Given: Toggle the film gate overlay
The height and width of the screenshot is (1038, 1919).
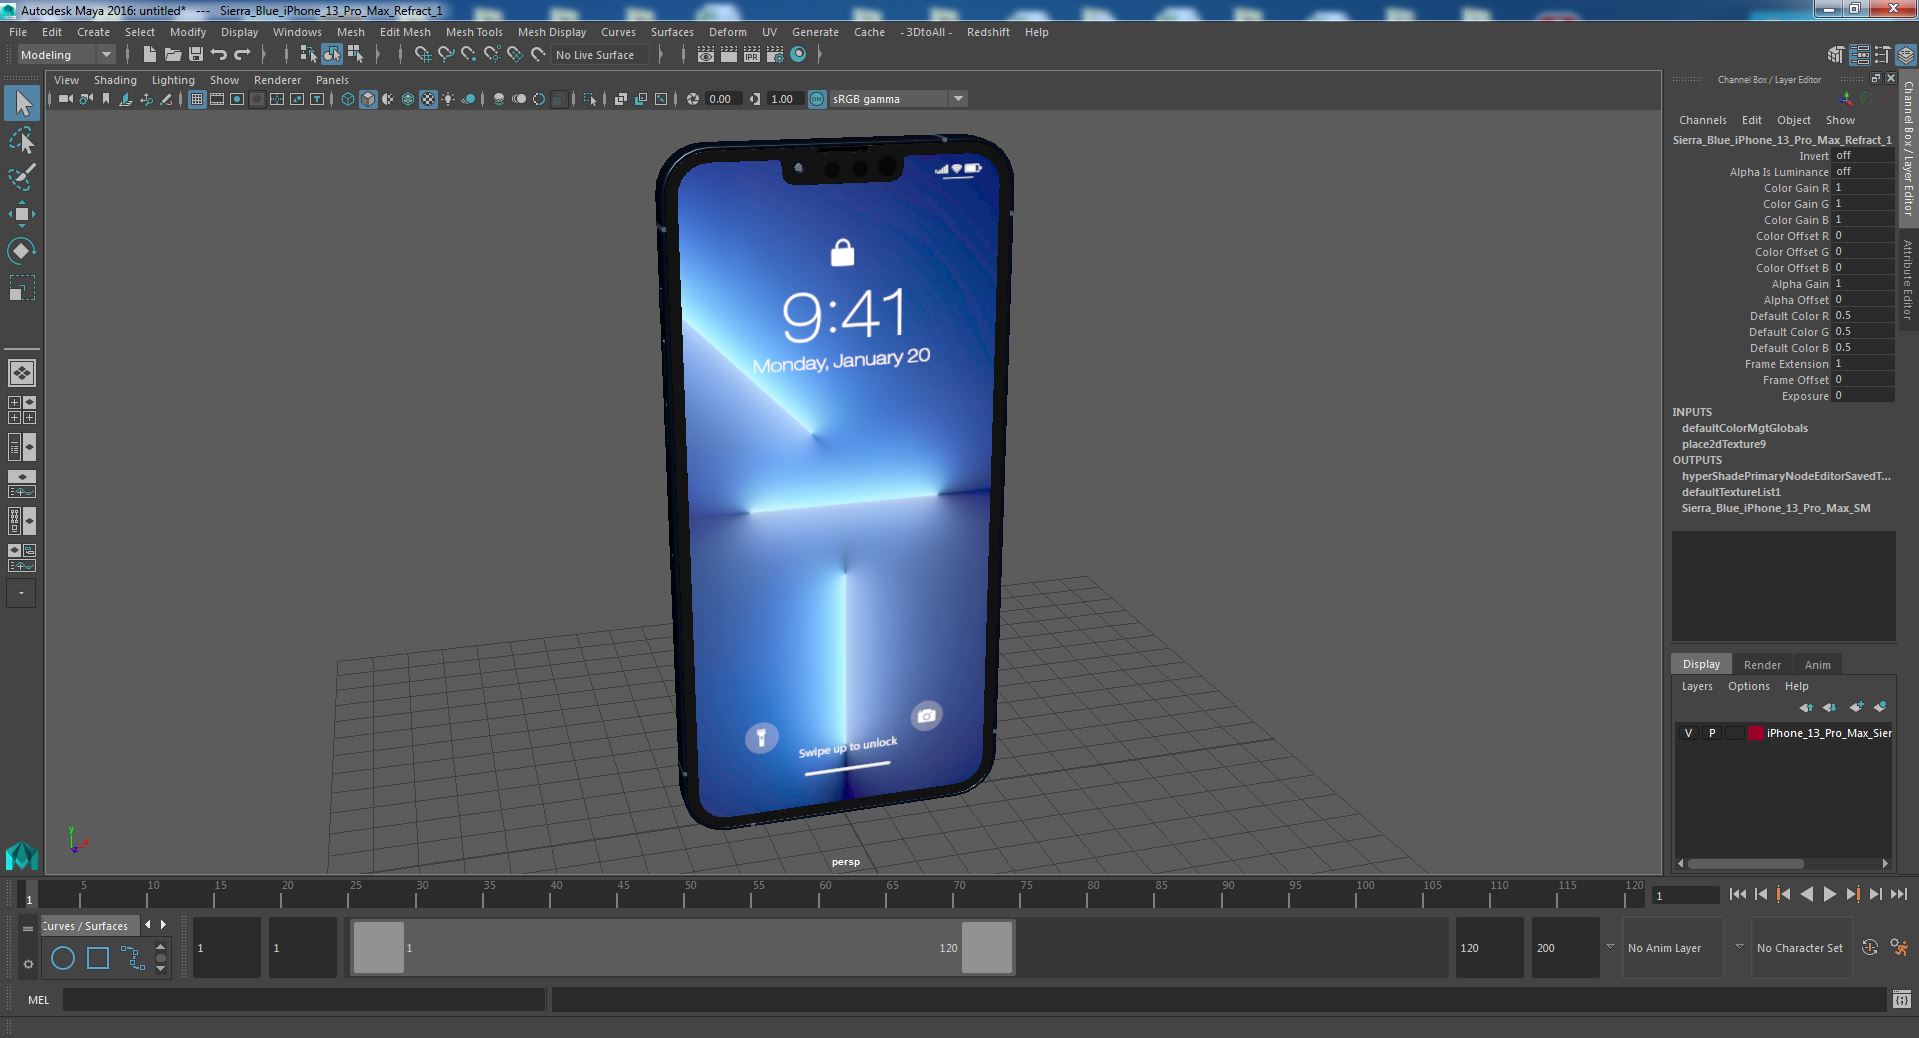Looking at the screenshot, I should click(x=217, y=99).
